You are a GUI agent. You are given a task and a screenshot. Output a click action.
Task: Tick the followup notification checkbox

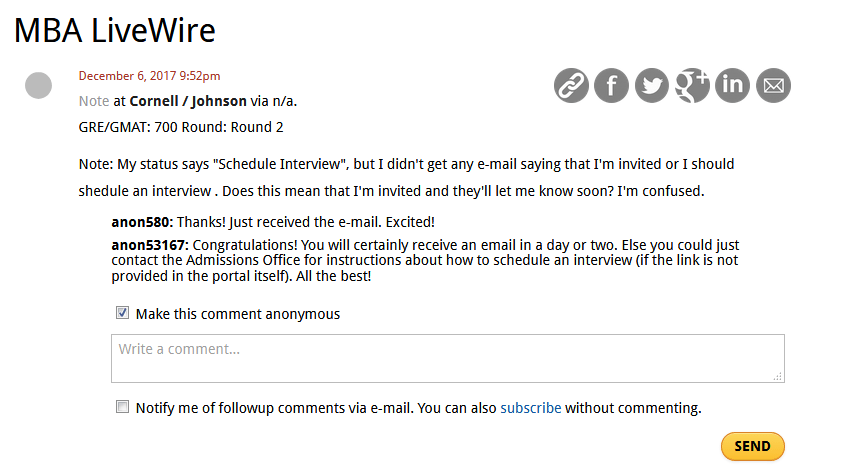pyautogui.click(x=123, y=407)
